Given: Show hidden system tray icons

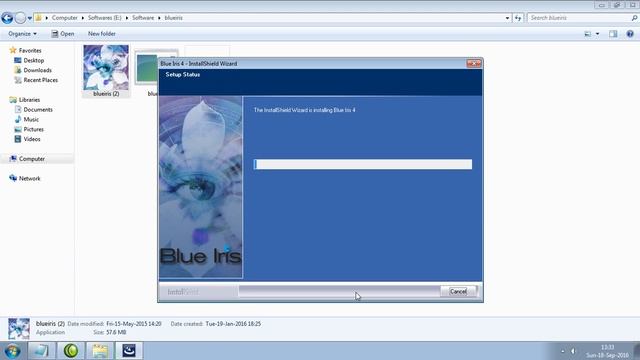Looking at the screenshot, I should pyautogui.click(x=562, y=351).
